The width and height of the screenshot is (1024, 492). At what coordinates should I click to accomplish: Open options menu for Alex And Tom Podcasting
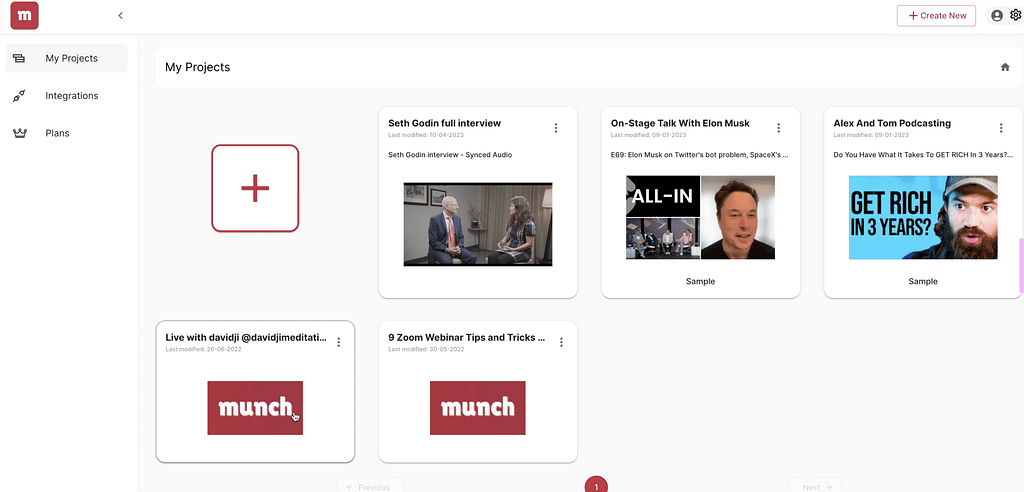pyautogui.click(x=1001, y=127)
